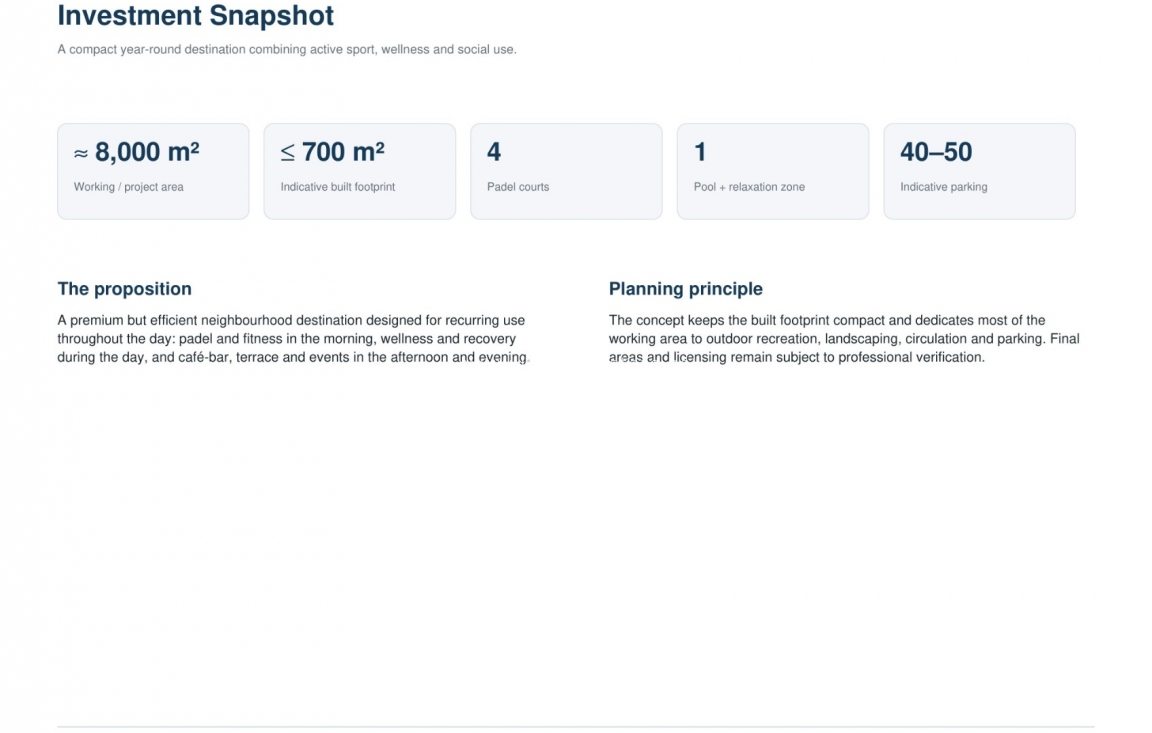1152x733 pixels.
Task: Click the Indicative built footprint label
Action: pos(337,187)
